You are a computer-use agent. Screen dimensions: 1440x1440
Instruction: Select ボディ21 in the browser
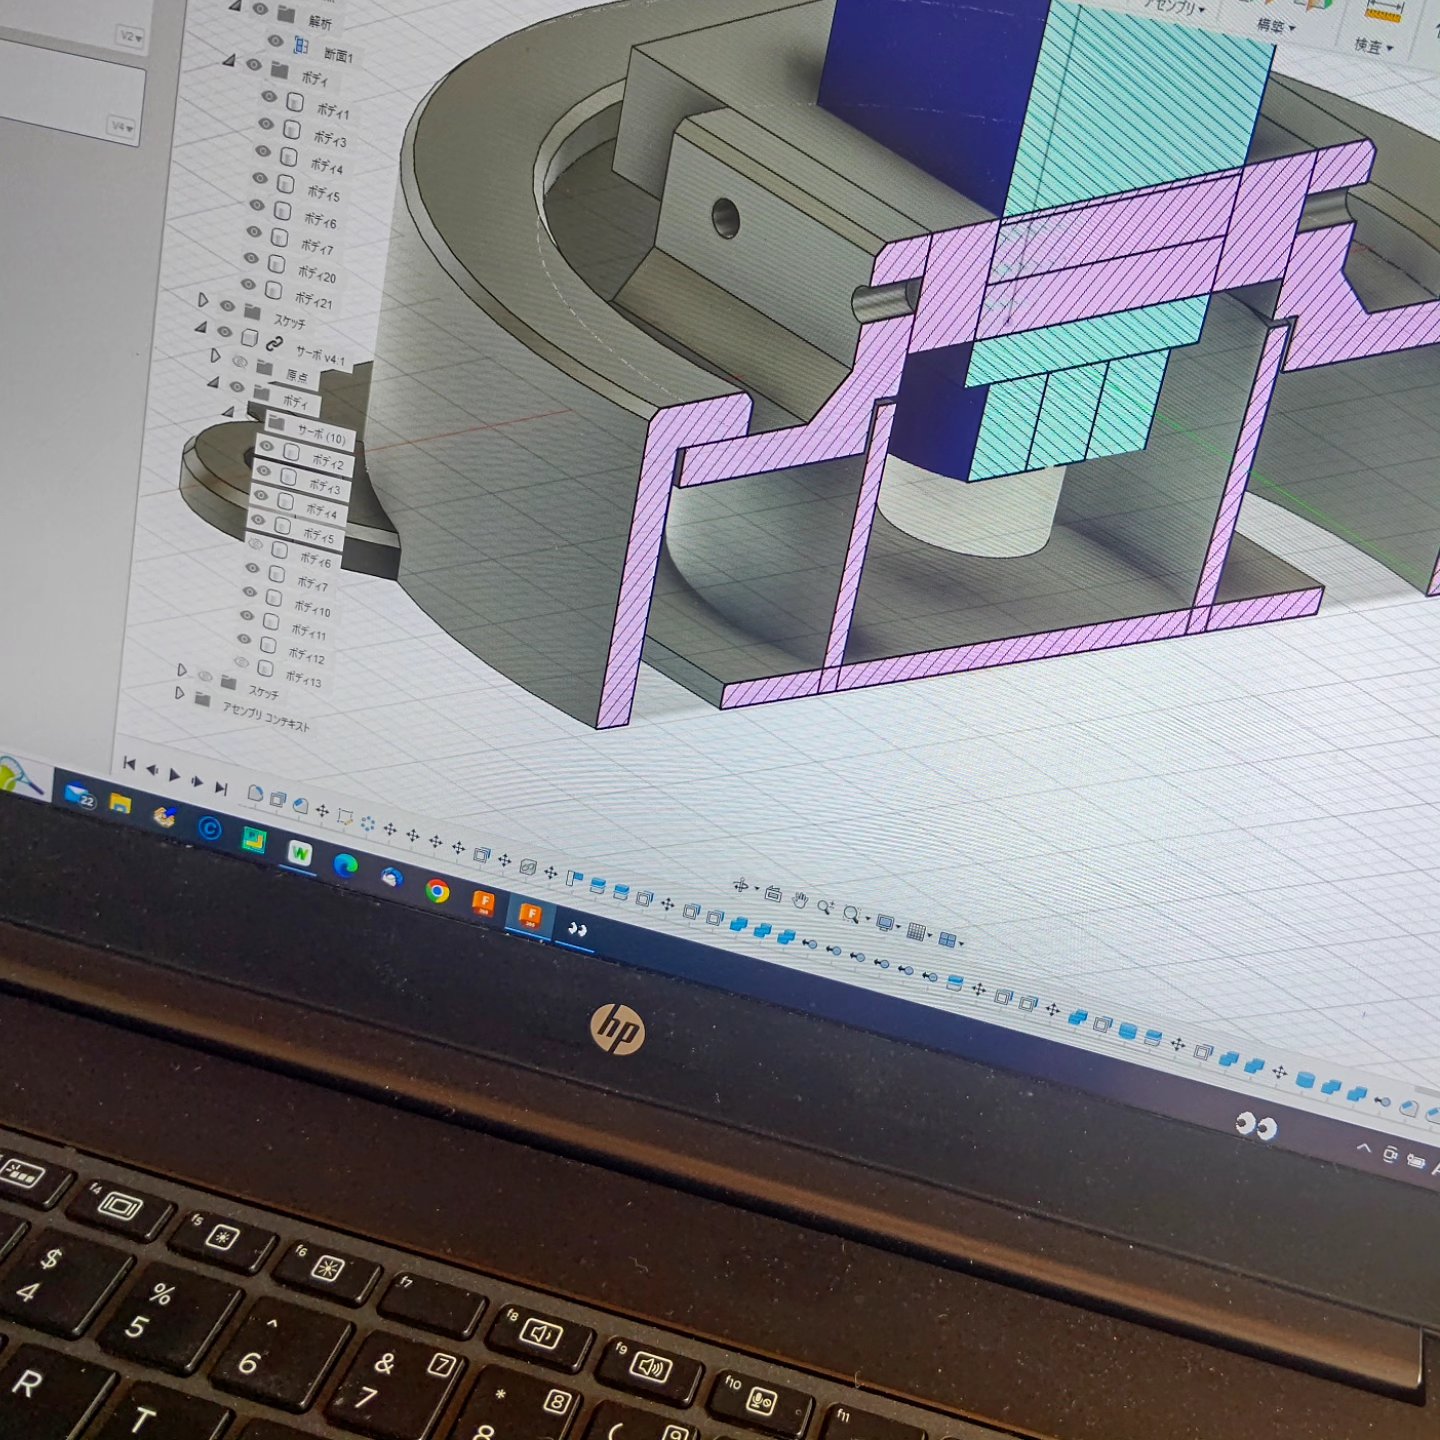313,300
